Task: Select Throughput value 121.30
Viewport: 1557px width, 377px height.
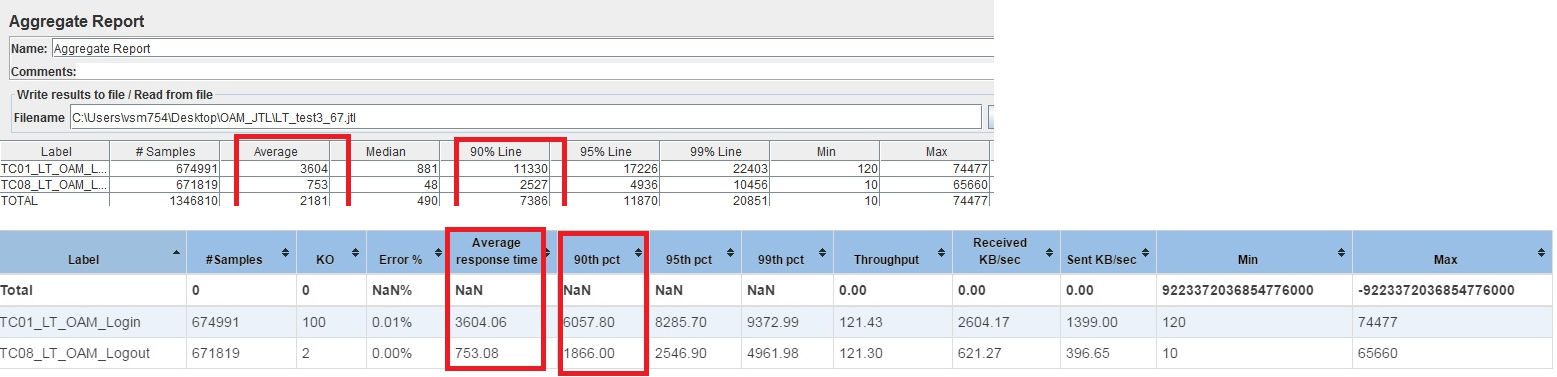Action: point(860,353)
